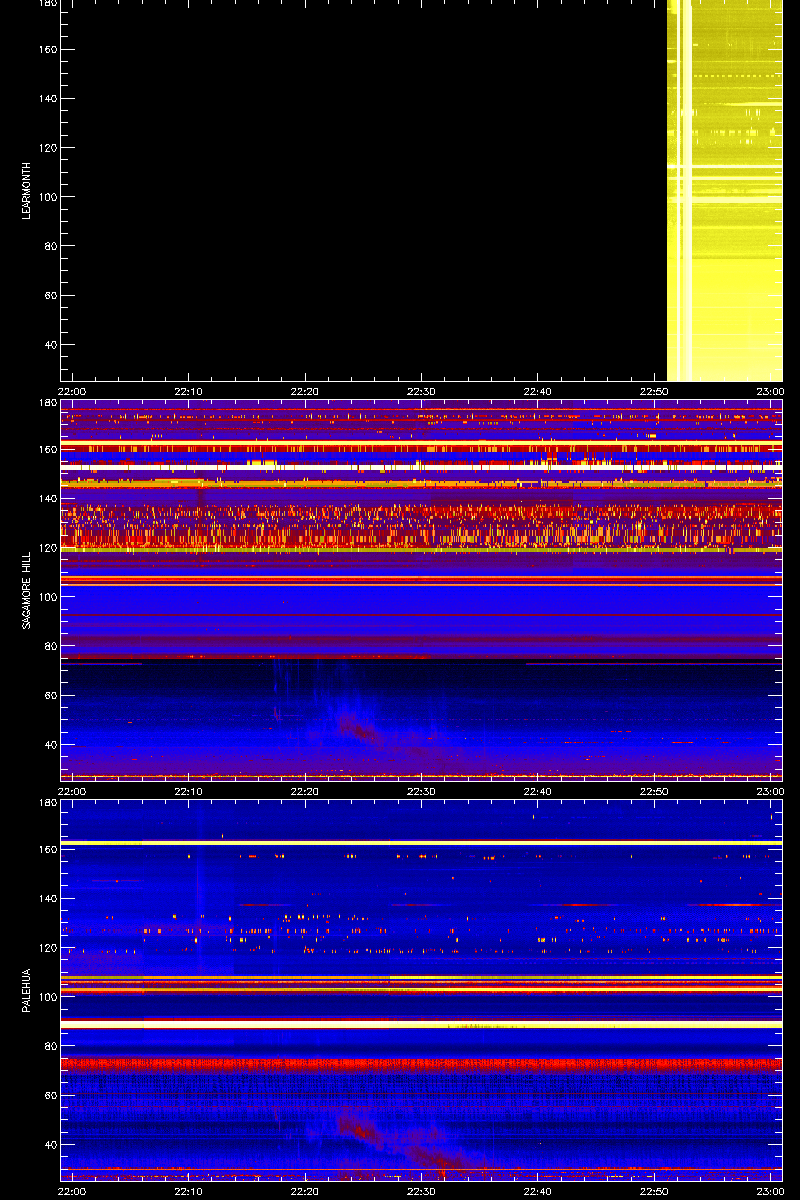Click 22:10 time label under Learmonth plot
The width and height of the screenshot is (800, 1200).
189,391
